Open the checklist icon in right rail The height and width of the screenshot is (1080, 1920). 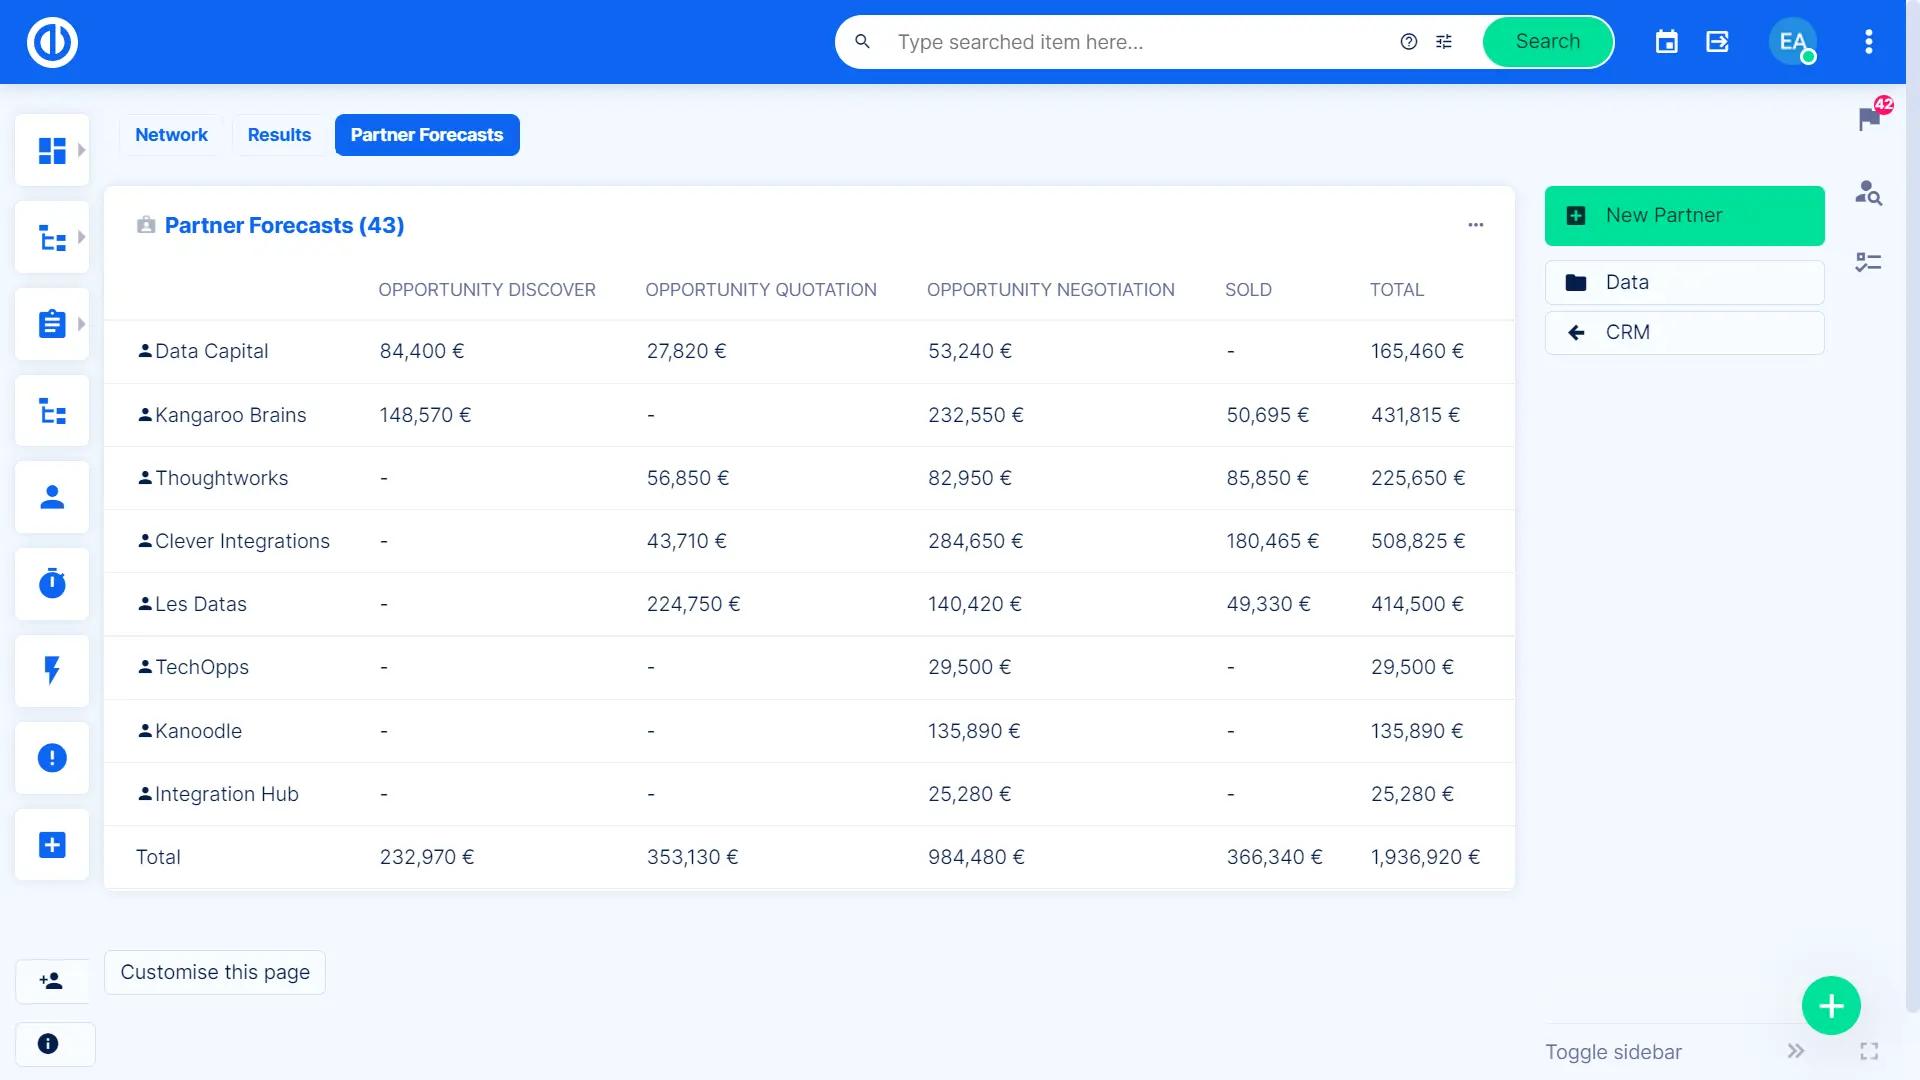click(x=1868, y=262)
